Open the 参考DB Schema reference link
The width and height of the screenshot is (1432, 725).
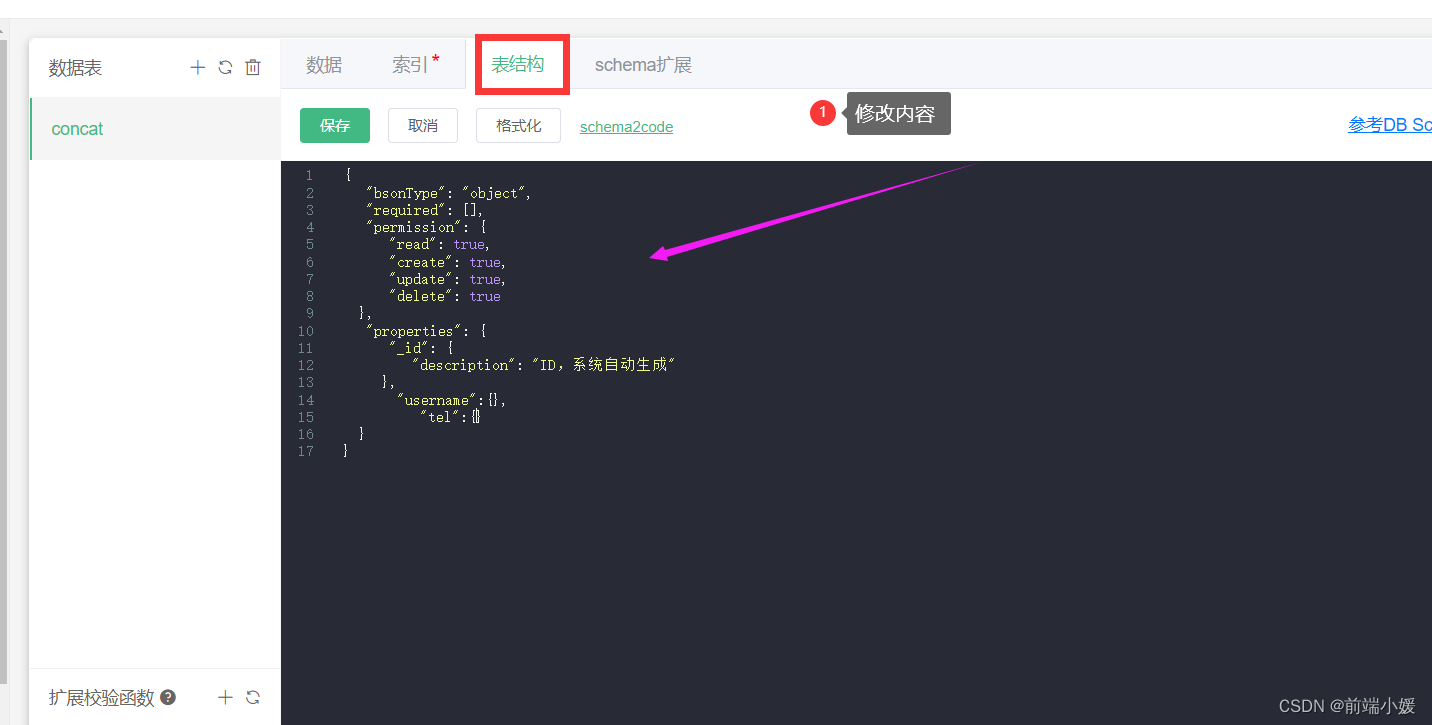tap(1390, 125)
